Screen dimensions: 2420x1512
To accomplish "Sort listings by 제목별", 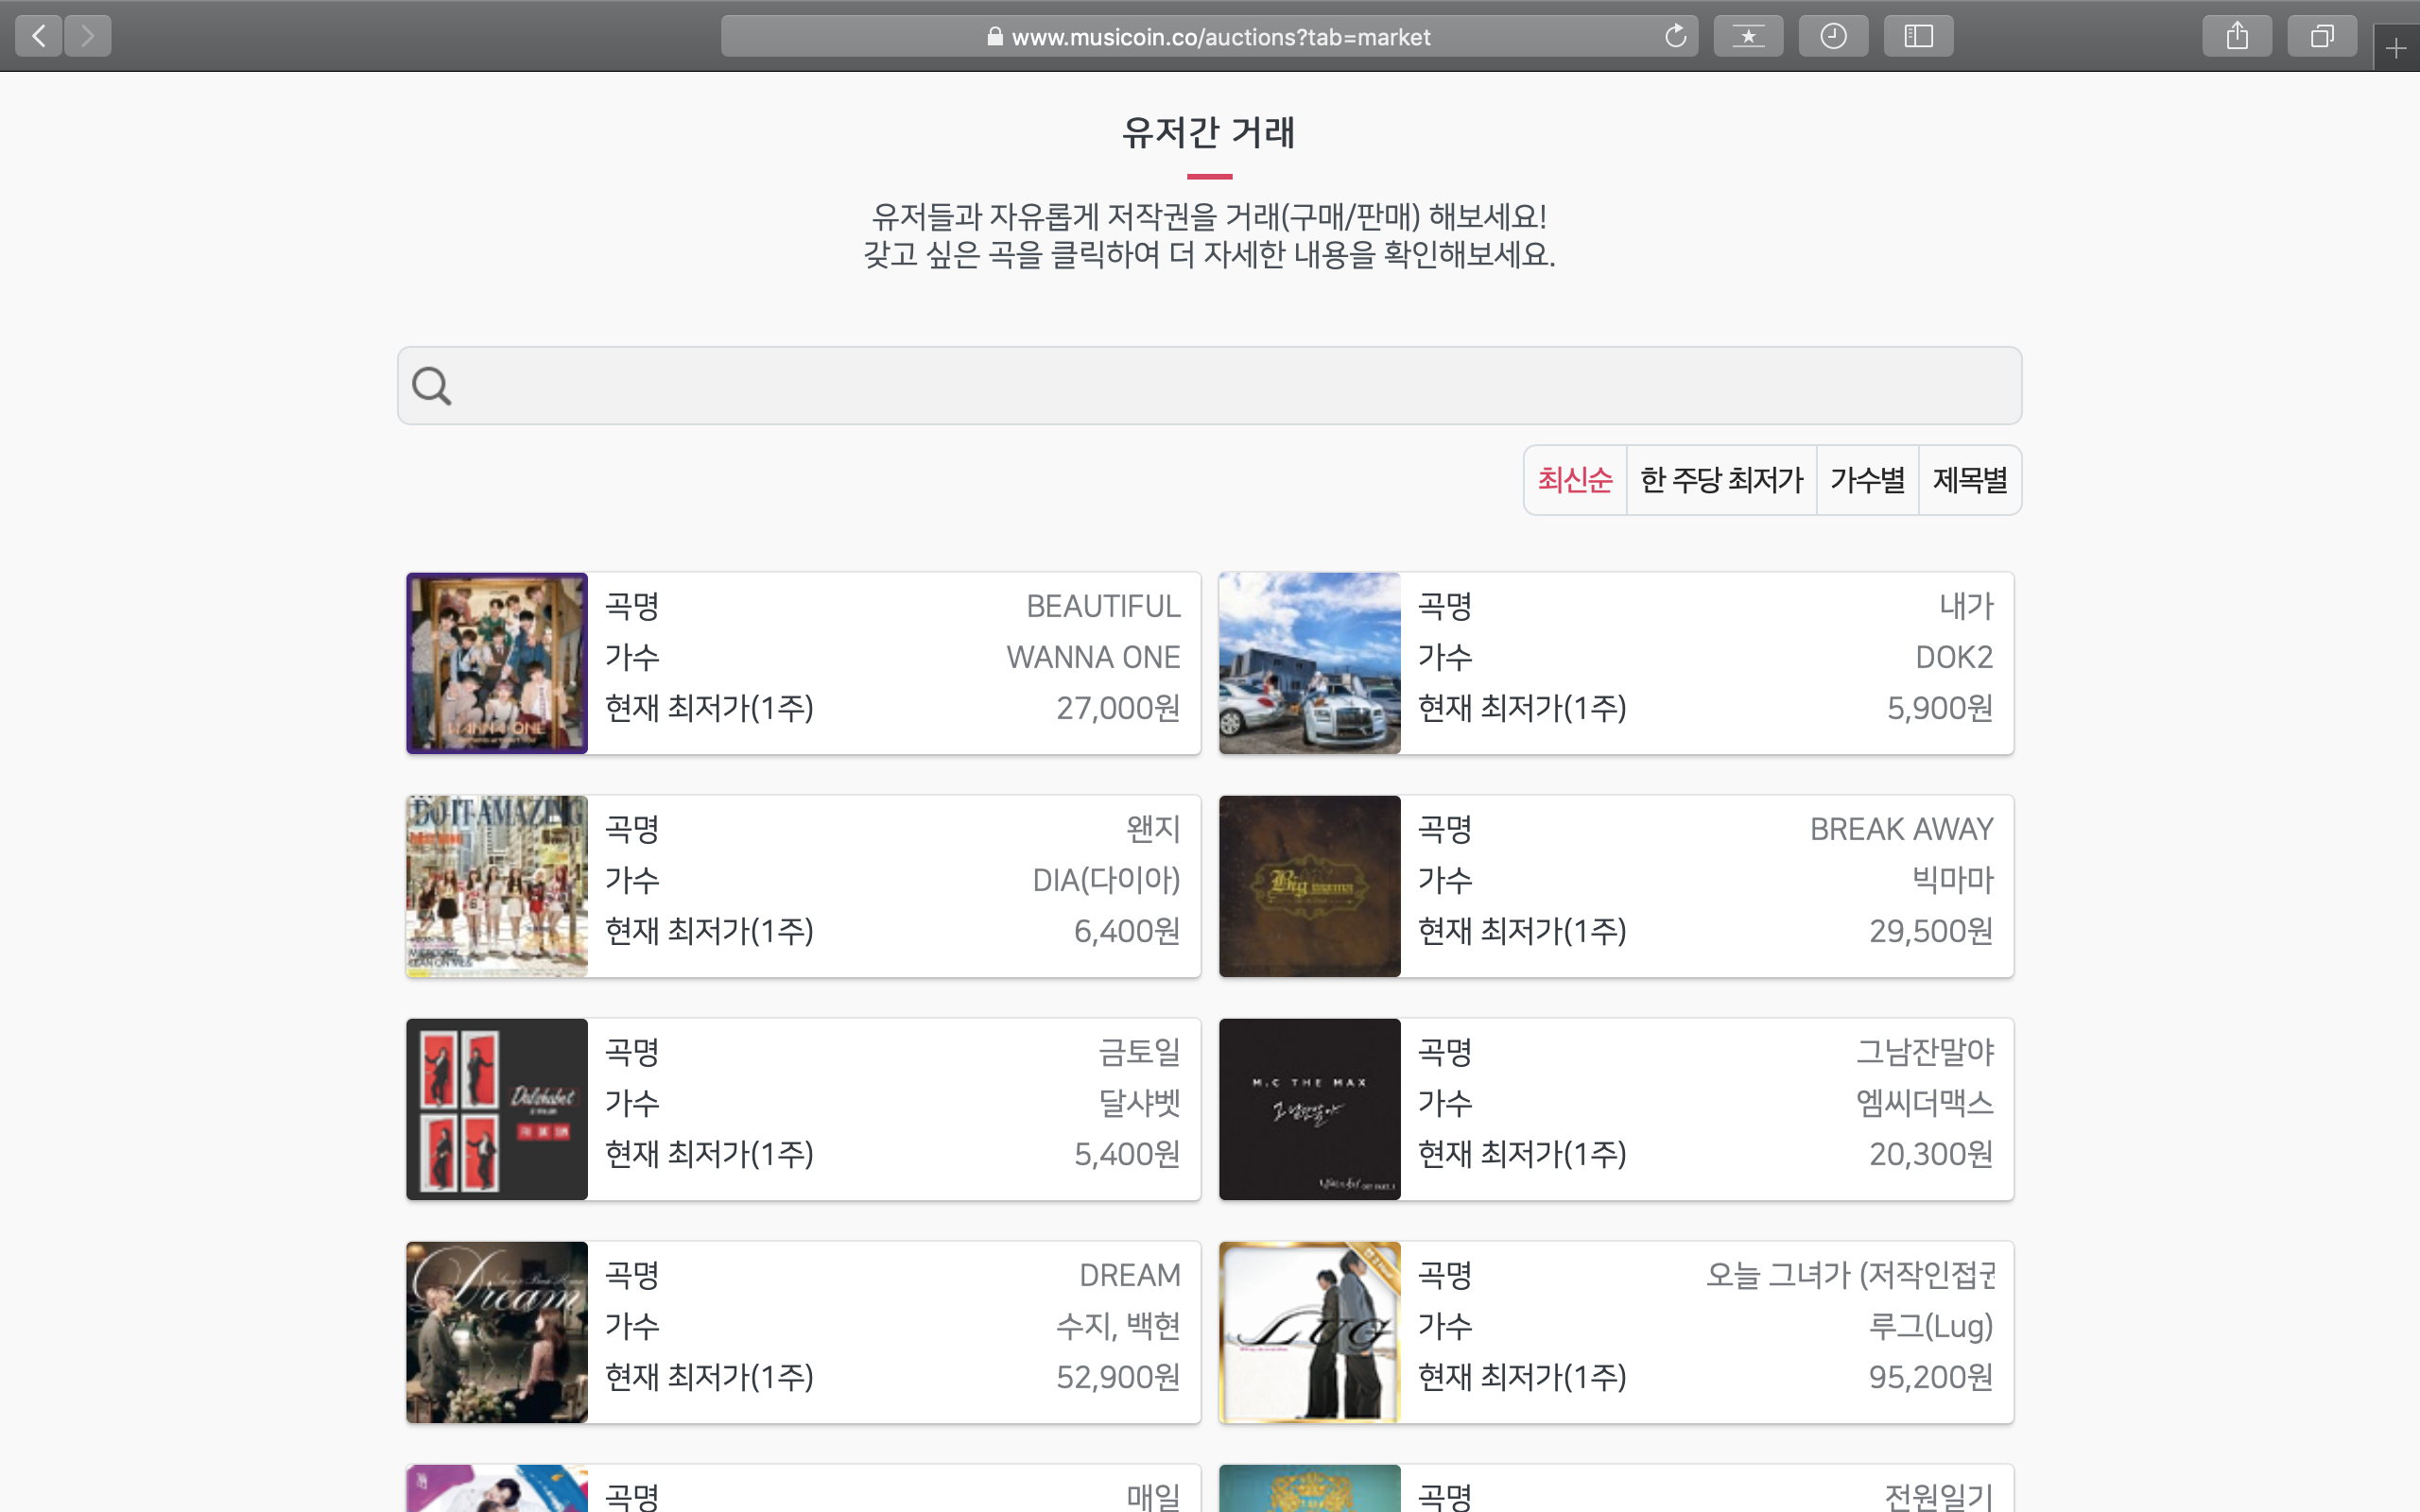I will pyautogui.click(x=1970, y=481).
